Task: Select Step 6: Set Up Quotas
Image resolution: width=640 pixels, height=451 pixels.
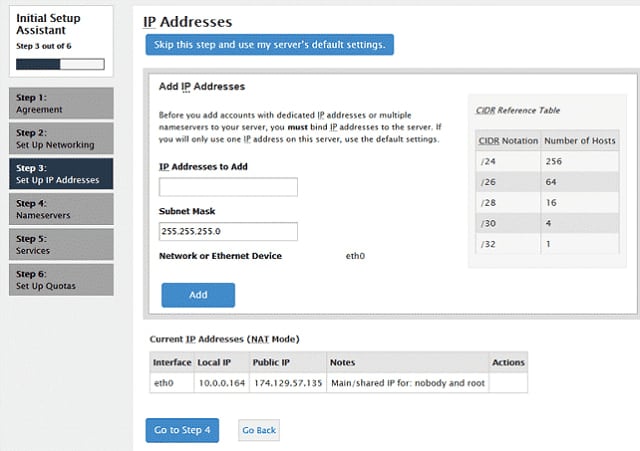Action: [x=62, y=280]
